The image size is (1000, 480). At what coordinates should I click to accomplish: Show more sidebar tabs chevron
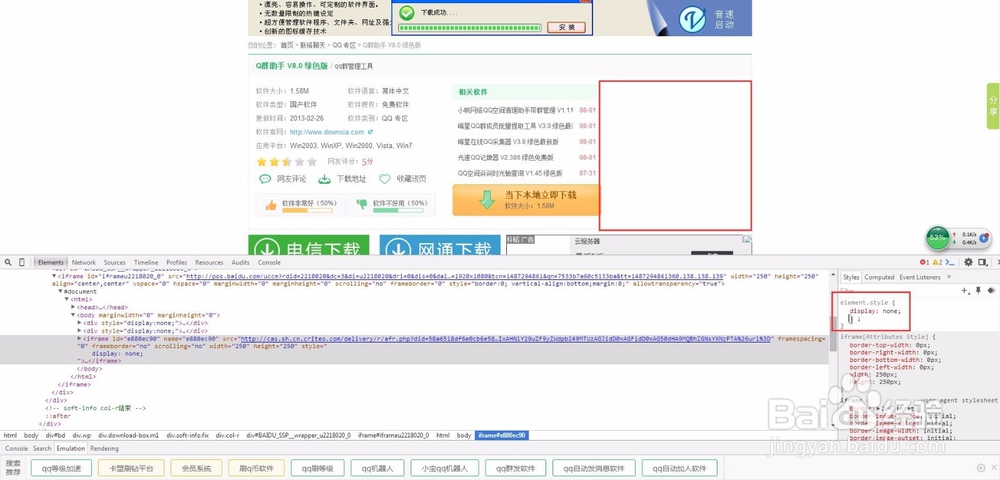(949, 277)
